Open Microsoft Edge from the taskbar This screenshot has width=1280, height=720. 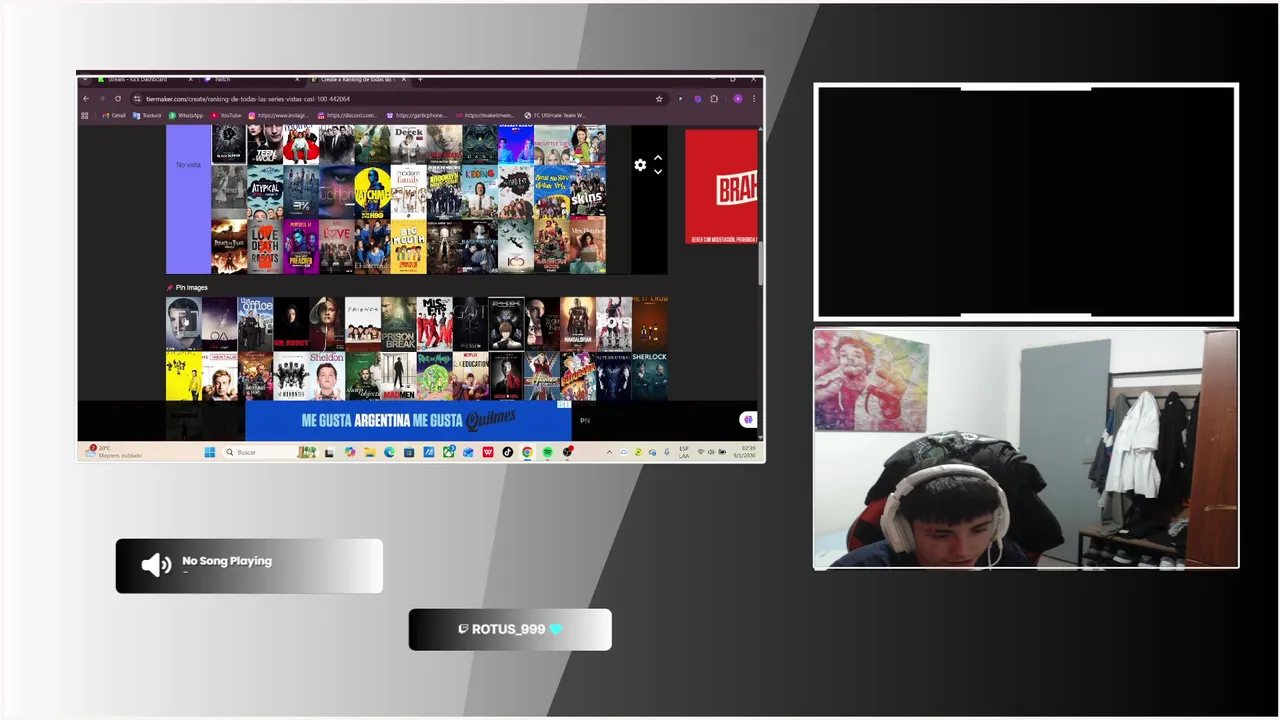click(389, 452)
